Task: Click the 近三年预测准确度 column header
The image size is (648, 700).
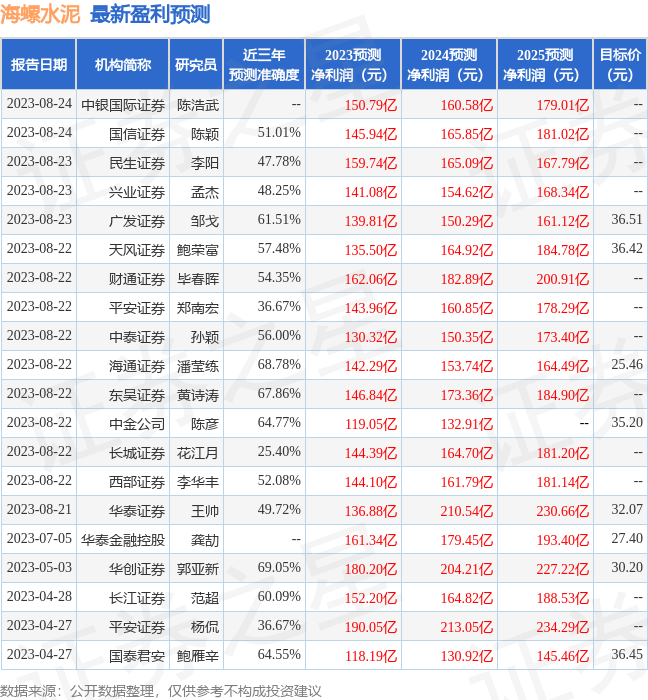Action: pos(264,65)
